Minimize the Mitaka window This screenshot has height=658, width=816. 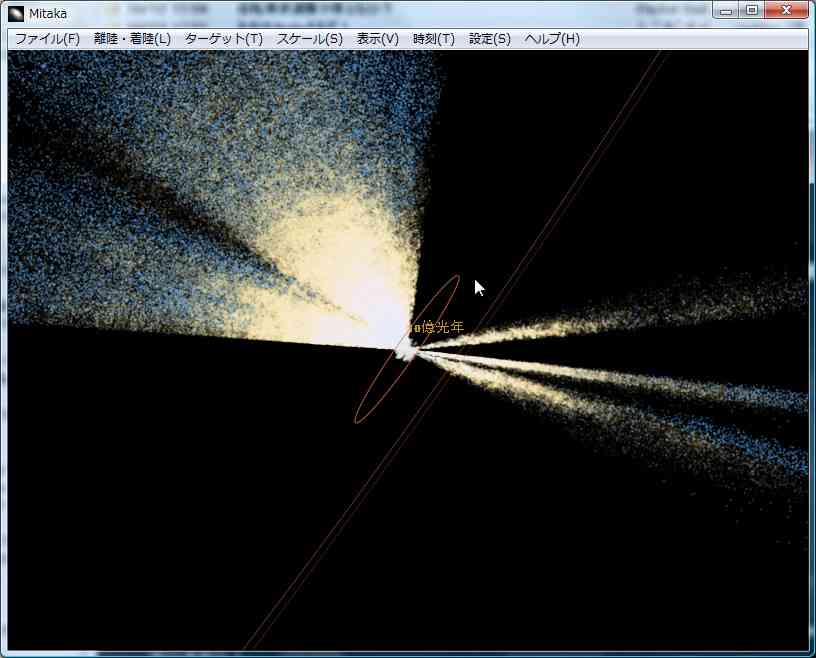click(x=727, y=10)
